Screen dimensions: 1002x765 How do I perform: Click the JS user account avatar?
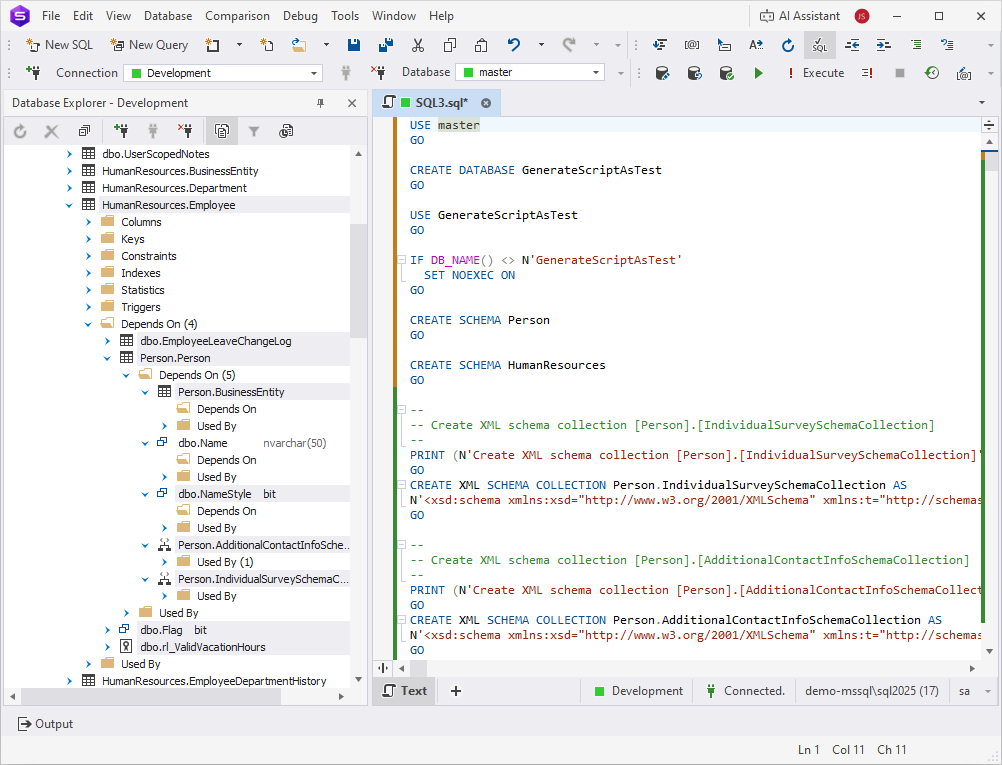coord(862,16)
